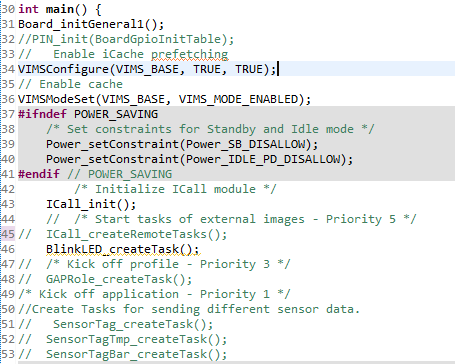Click commented GAPRole_createTask line
The width and height of the screenshot is (455, 364).
pyautogui.click(x=105, y=279)
